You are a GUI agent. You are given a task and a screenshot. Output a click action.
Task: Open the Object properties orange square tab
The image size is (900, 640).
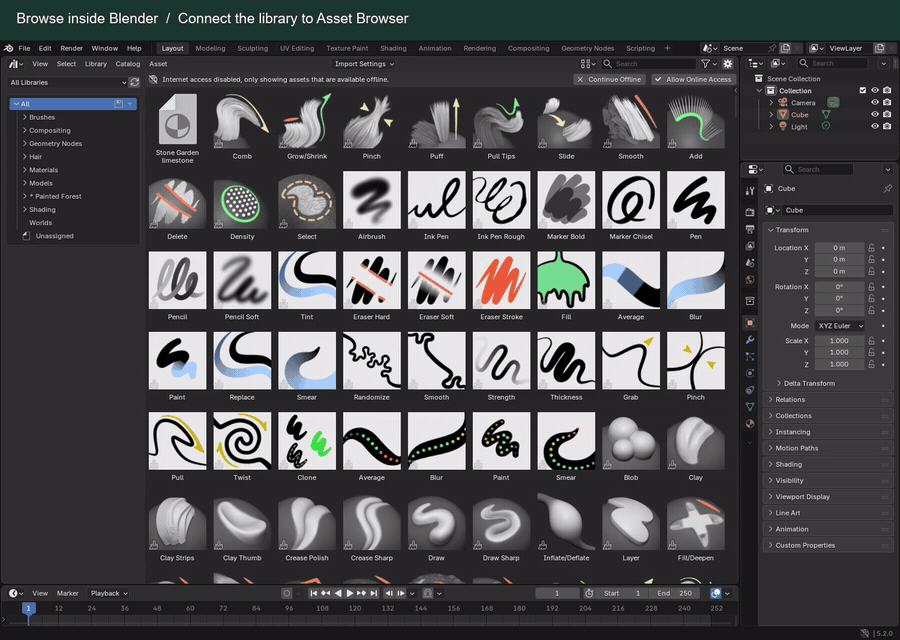750,323
